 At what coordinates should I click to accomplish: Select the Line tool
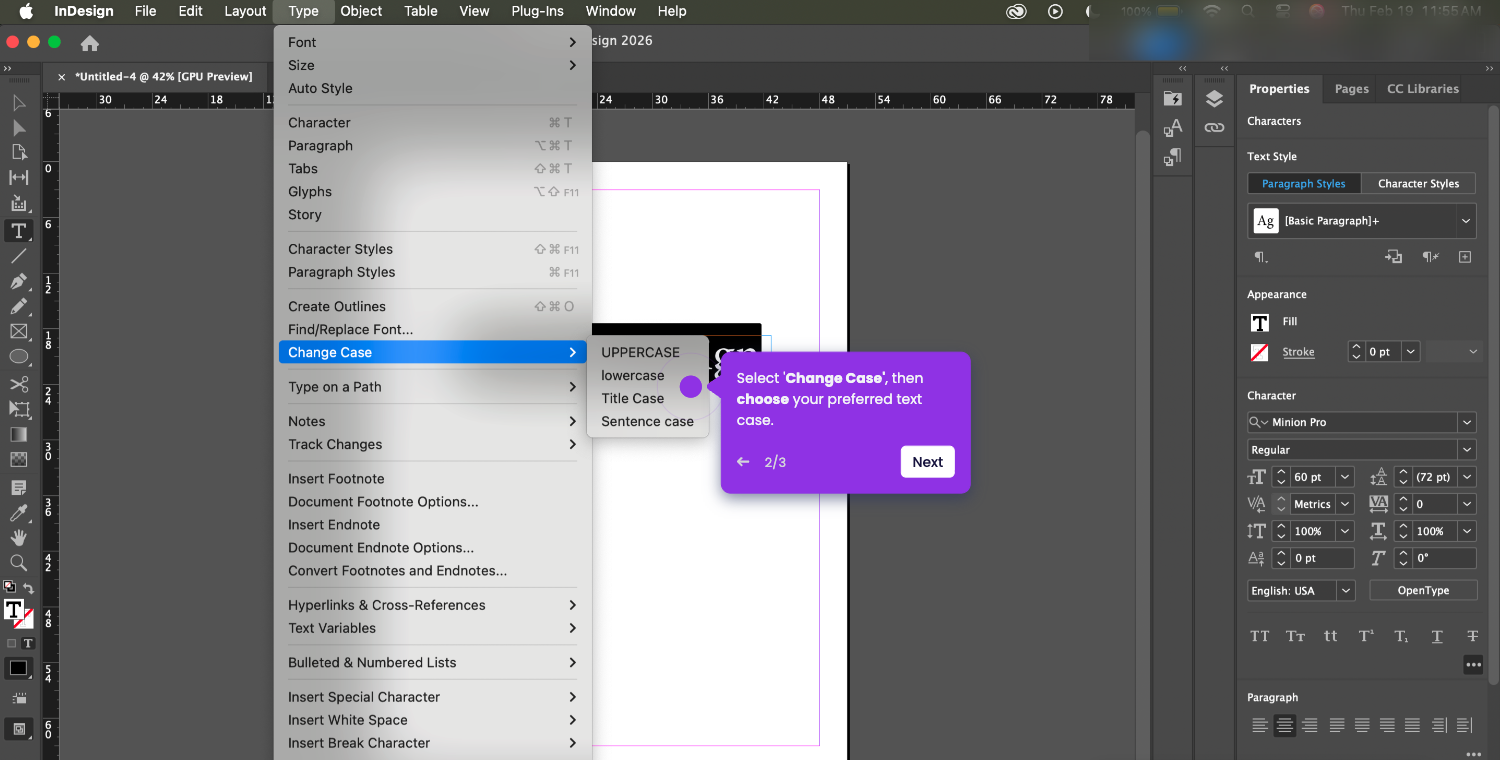18,257
